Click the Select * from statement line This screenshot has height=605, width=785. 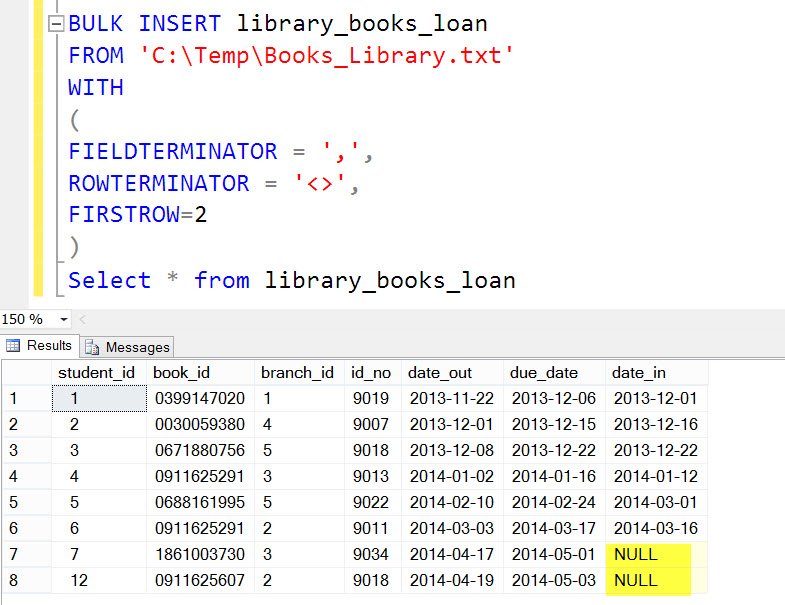[x=291, y=280]
